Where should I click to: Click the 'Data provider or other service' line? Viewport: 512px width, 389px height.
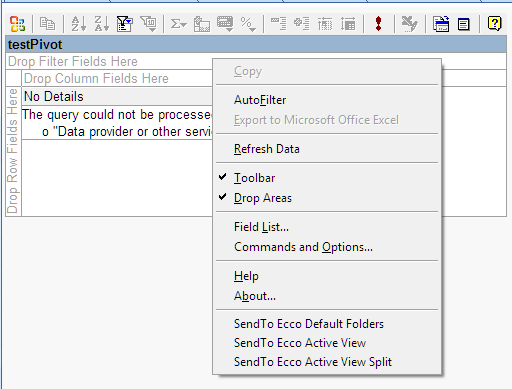point(127,131)
